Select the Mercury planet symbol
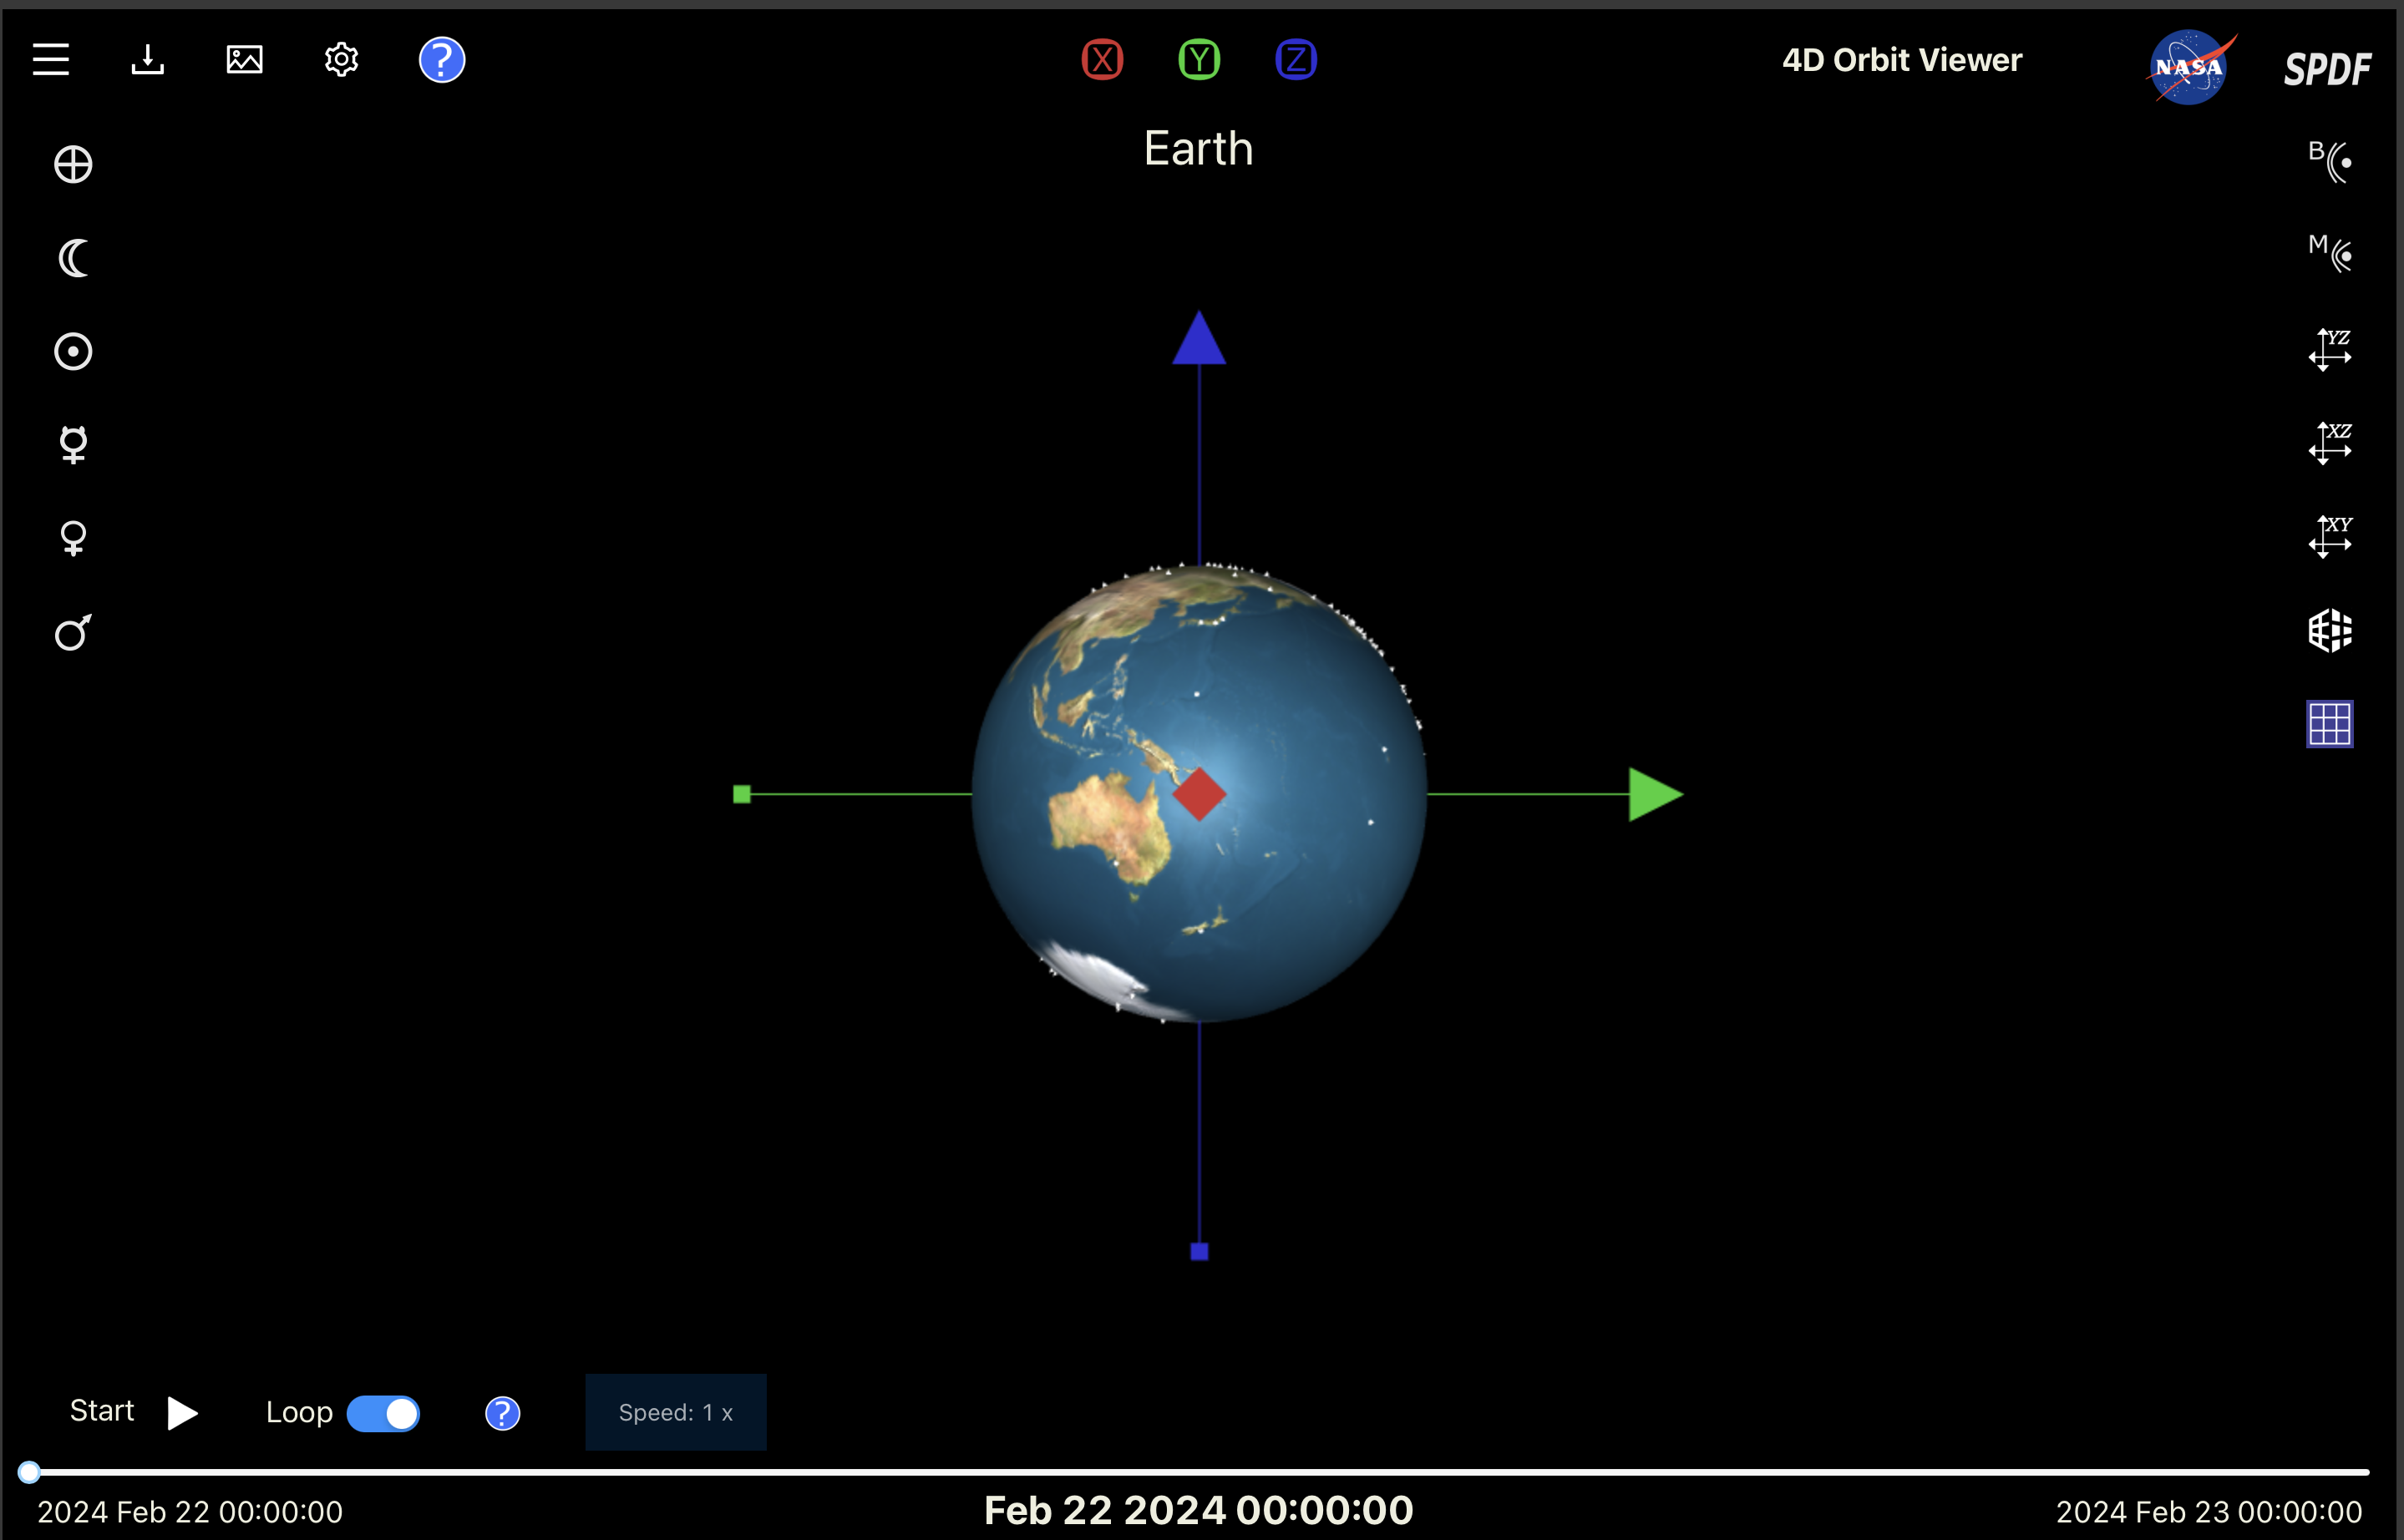This screenshot has width=2404, height=1540. tap(73, 445)
